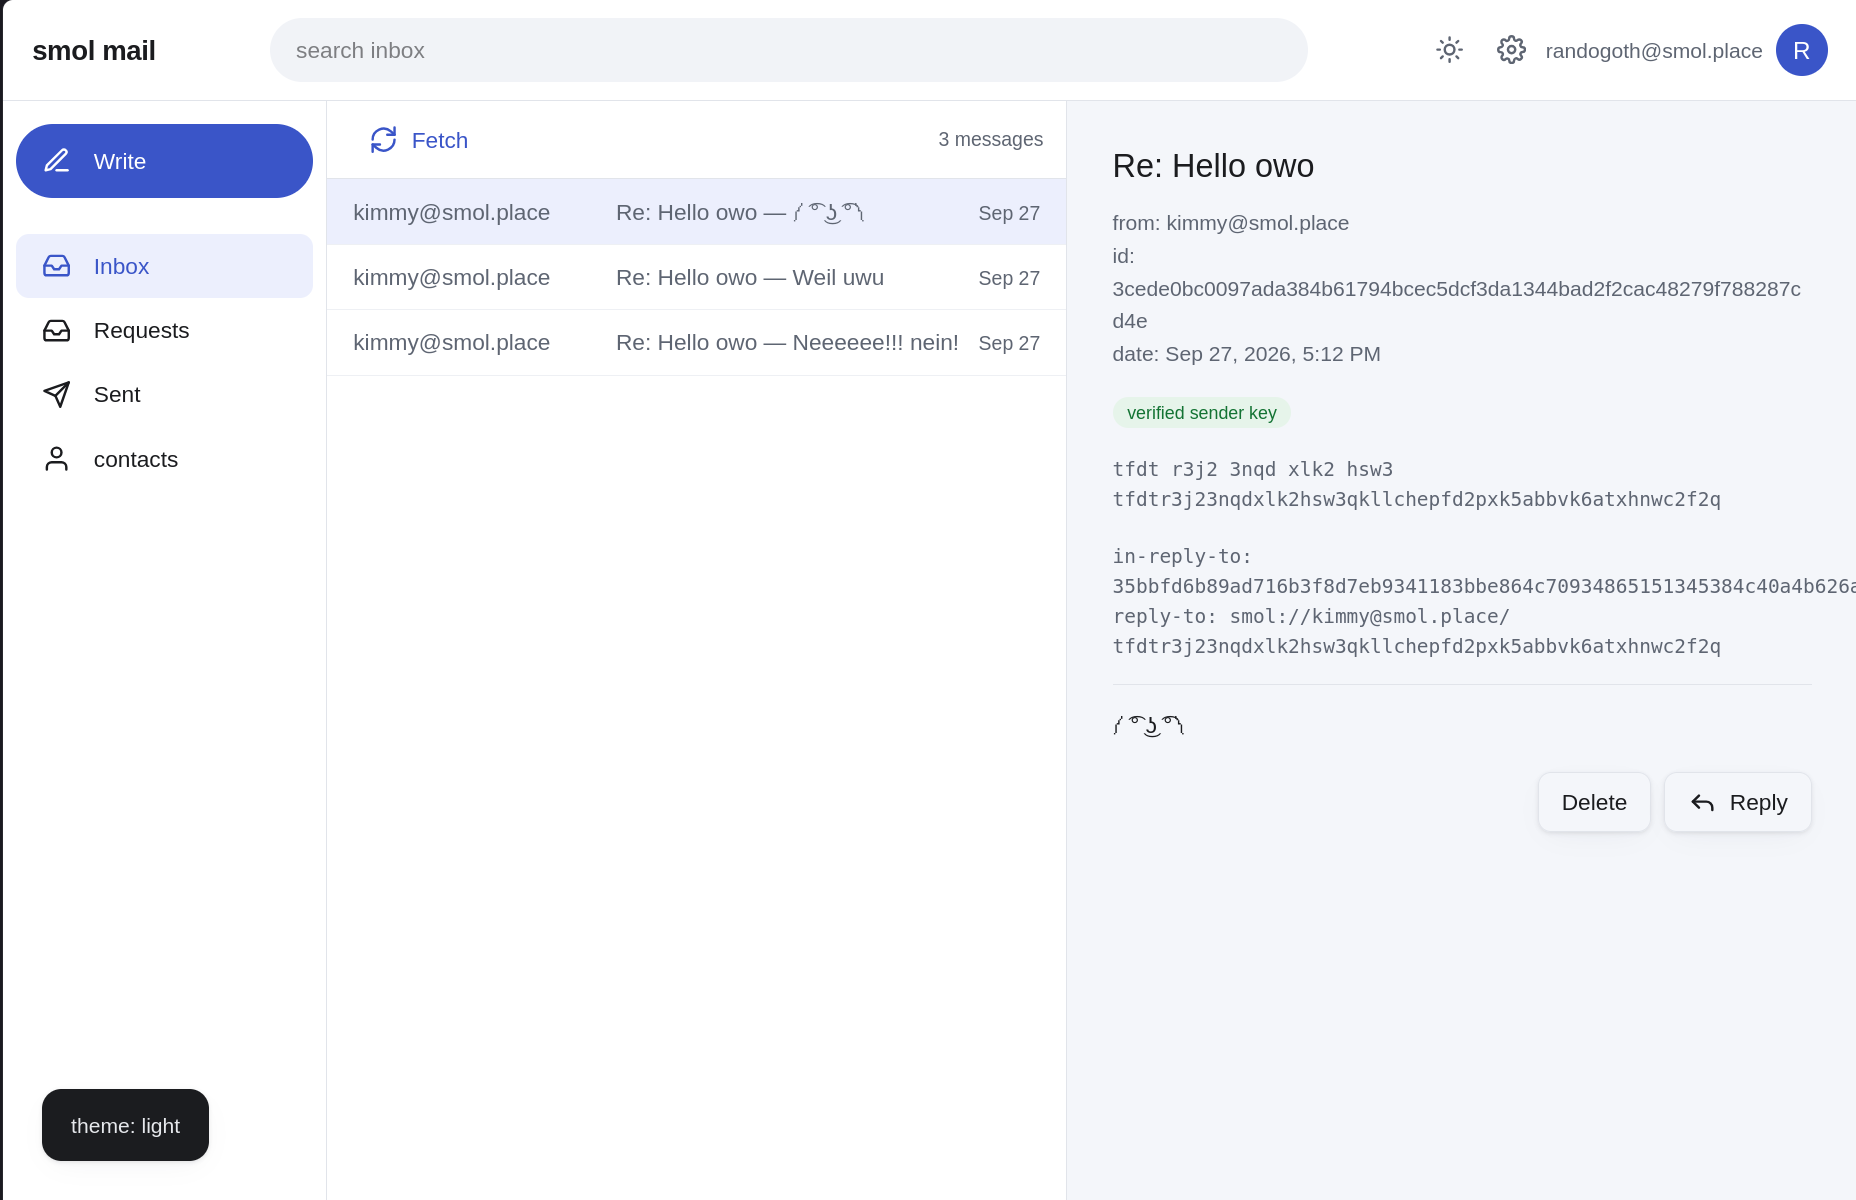Viewport: 1856px width, 1200px height.
Task: Reply using the Reply label
Action: click(1758, 802)
